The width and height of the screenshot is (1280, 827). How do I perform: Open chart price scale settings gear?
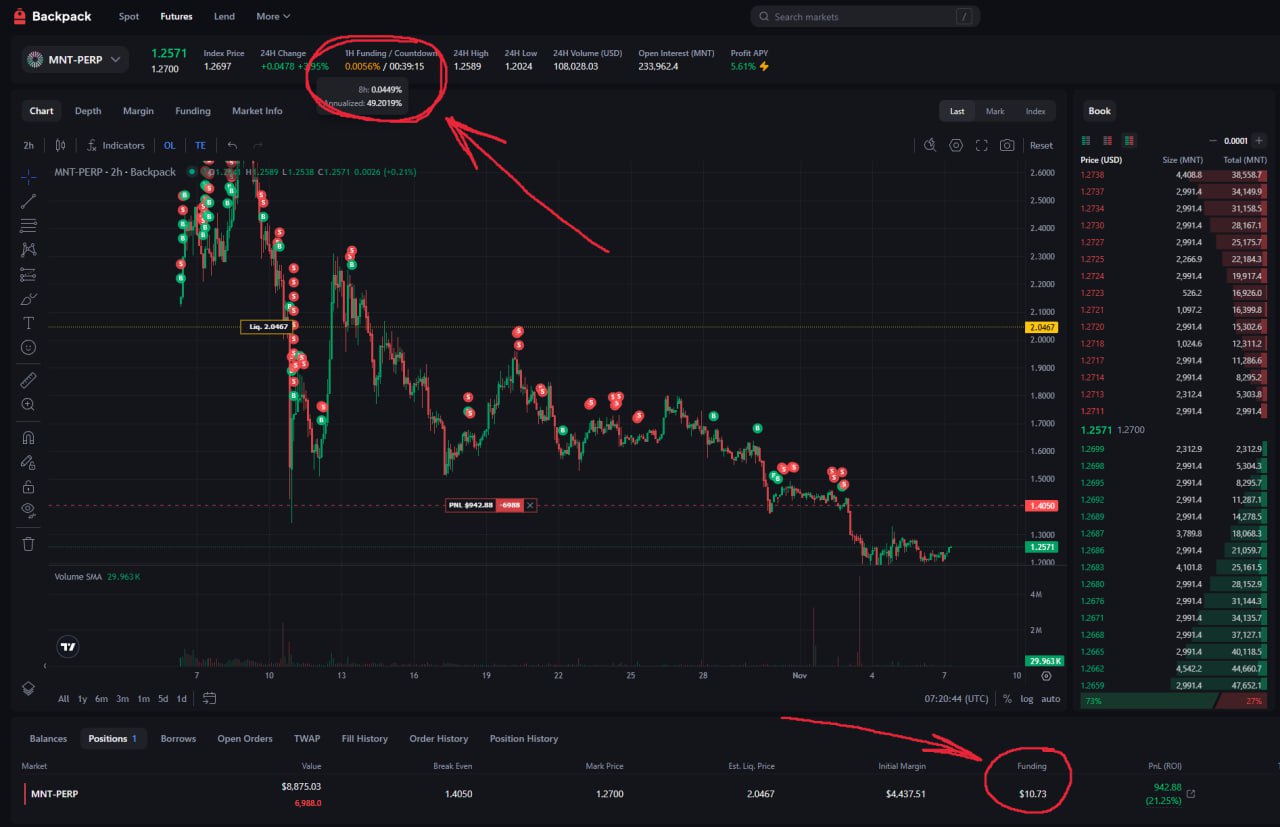(1046, 675)
